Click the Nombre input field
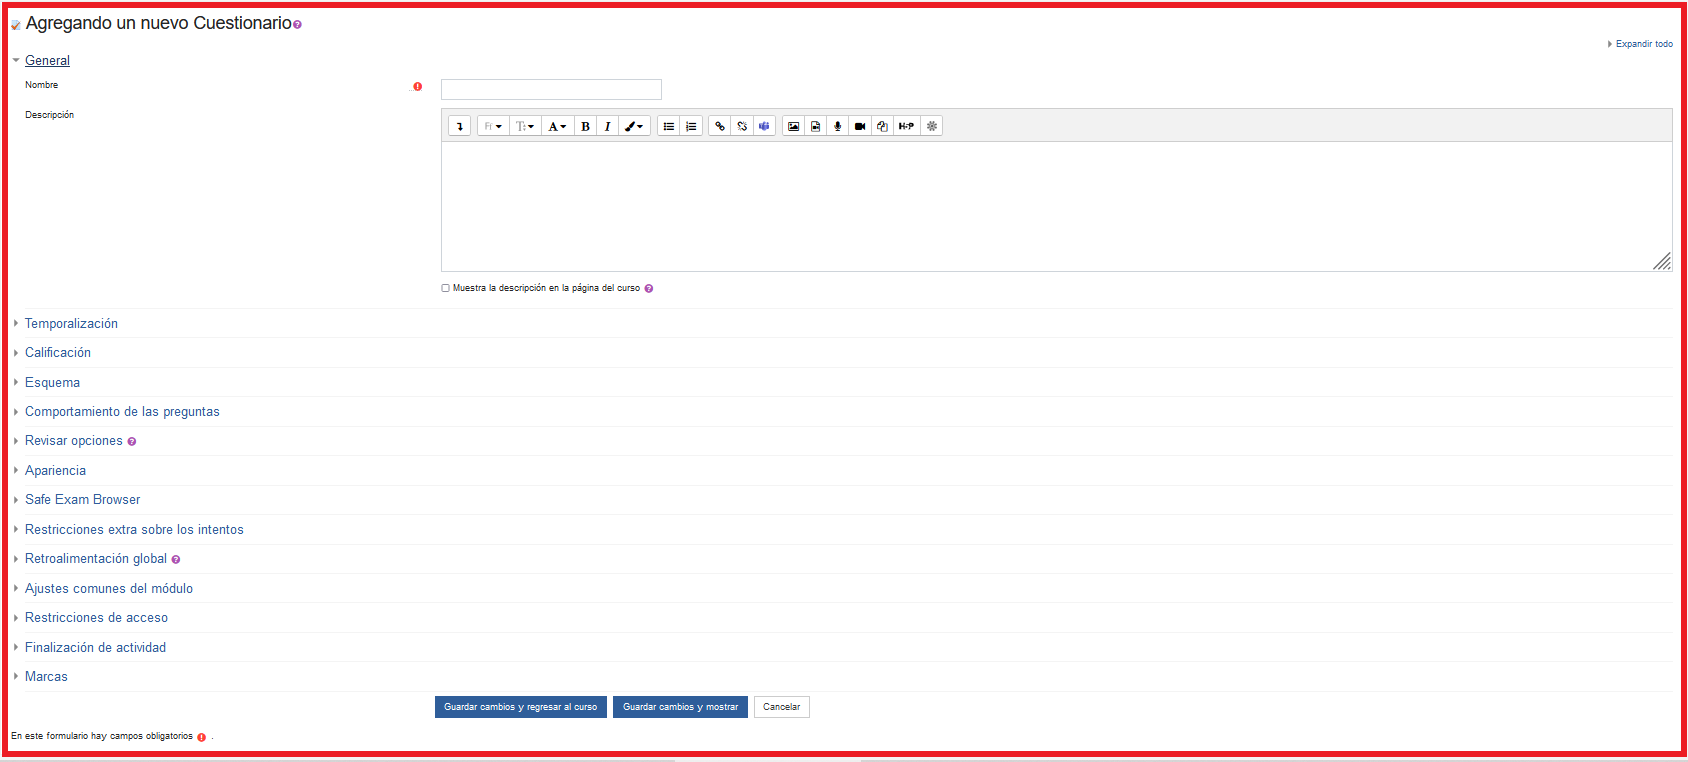1688x762 pixels. [551, 89]
